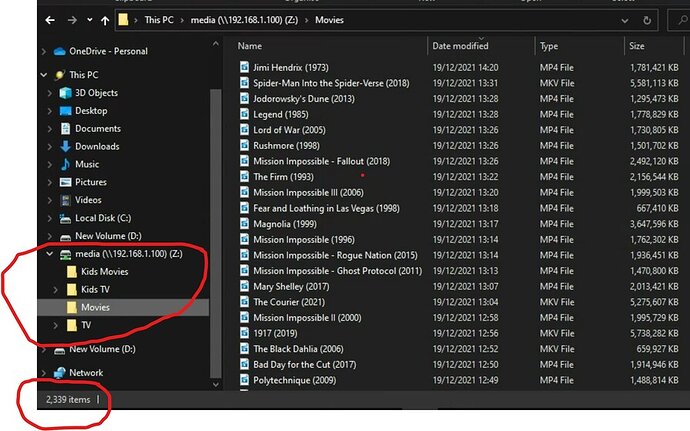Sort by Date modified column
Image resolution: width=690 pixels, height=431 pixels.
point(460,46)
